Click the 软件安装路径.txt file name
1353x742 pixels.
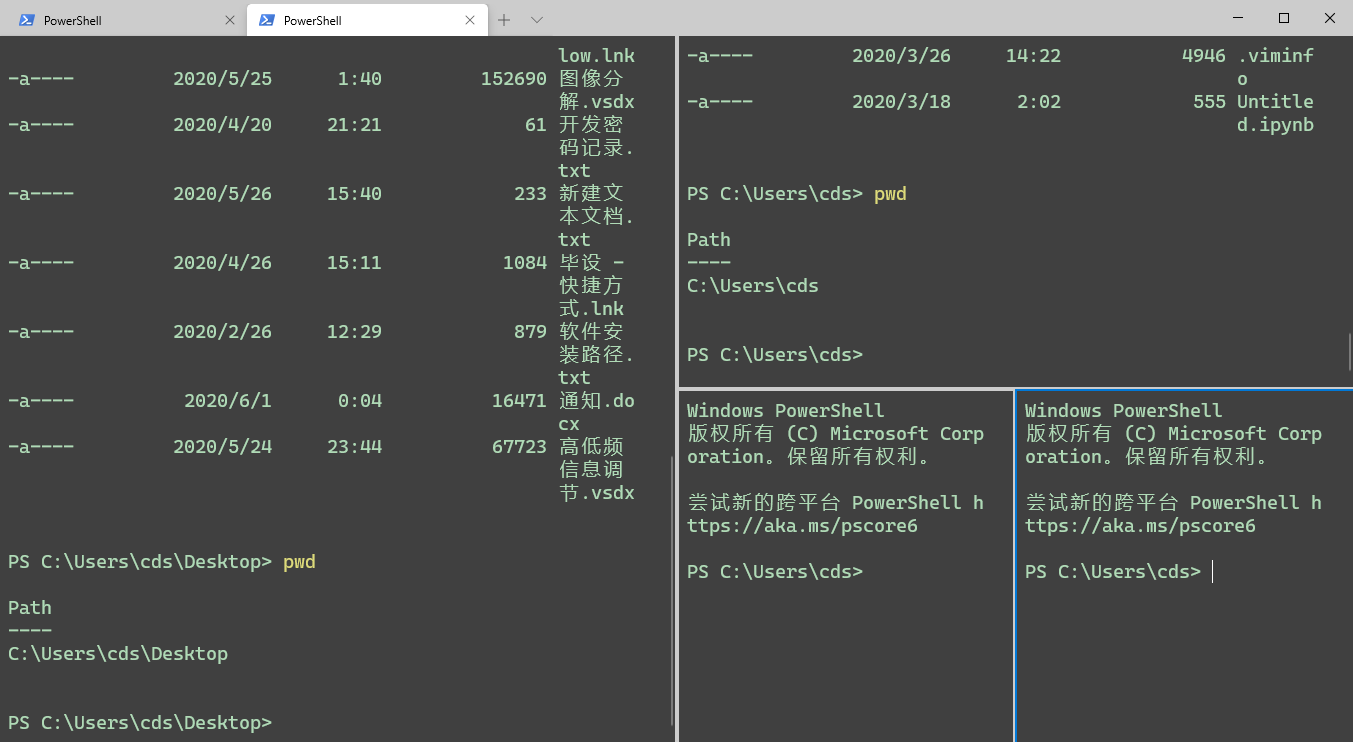(x=597, y=354)
